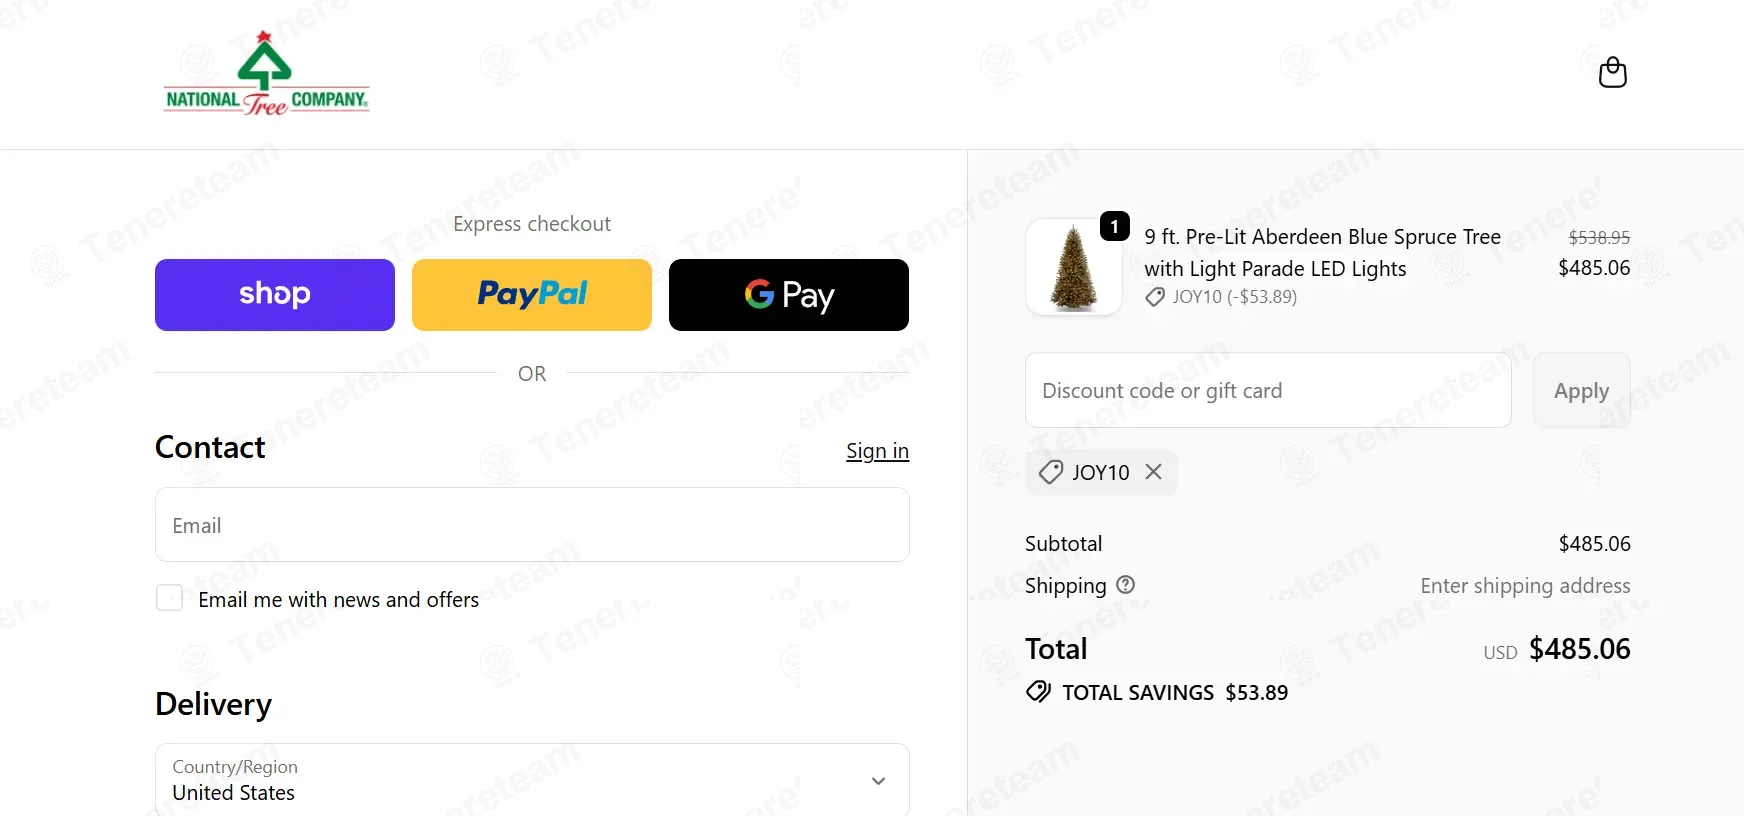Focus the Email input field

point(532,525)
